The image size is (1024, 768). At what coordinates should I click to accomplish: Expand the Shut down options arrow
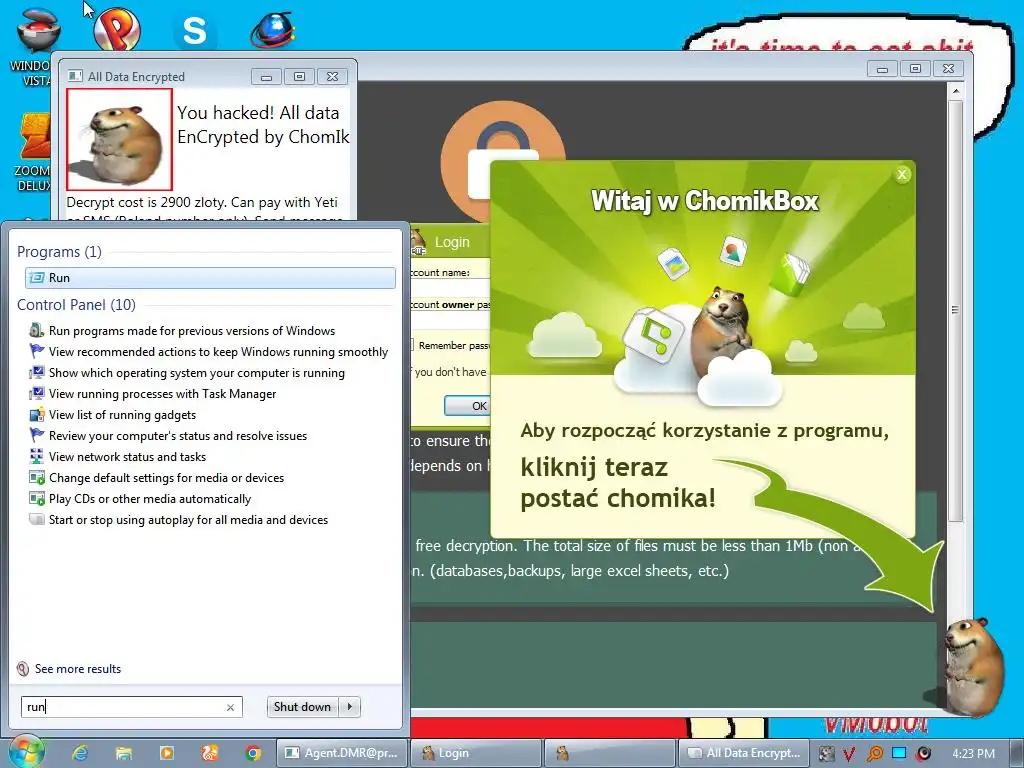(x=350, y=707)
